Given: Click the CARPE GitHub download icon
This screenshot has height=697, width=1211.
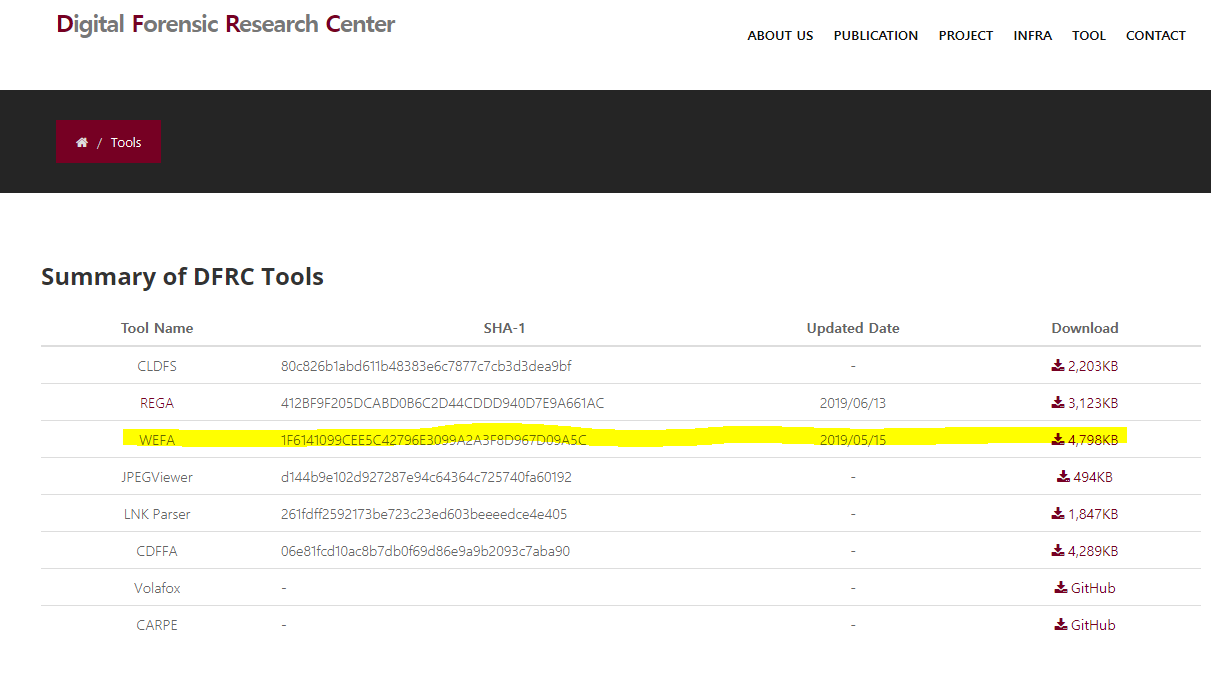Looking at the screenshot, I should point(1061,625).
